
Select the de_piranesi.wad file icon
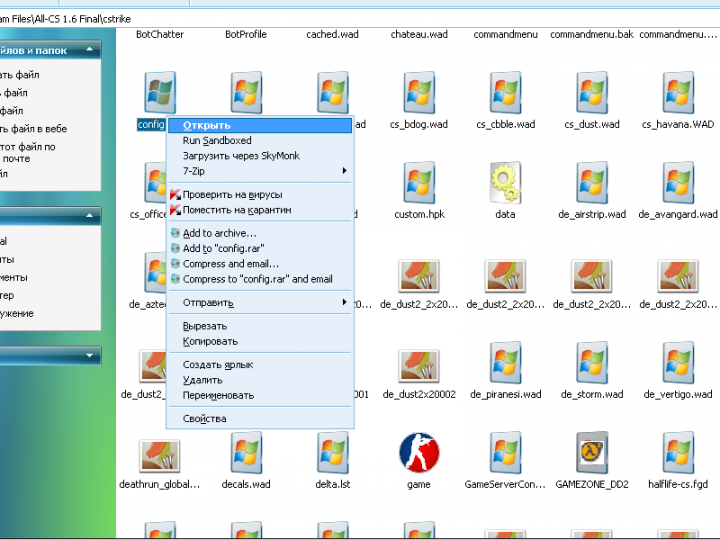tap(506, 362)
